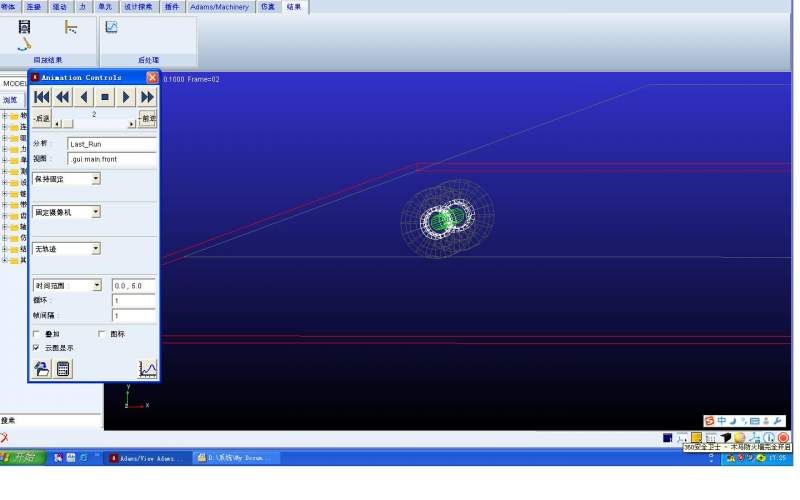This screenshot has height=500, width=800.
Task: Switch to the 驱动 ribbon tab
Action: click(x=60, y=7)
